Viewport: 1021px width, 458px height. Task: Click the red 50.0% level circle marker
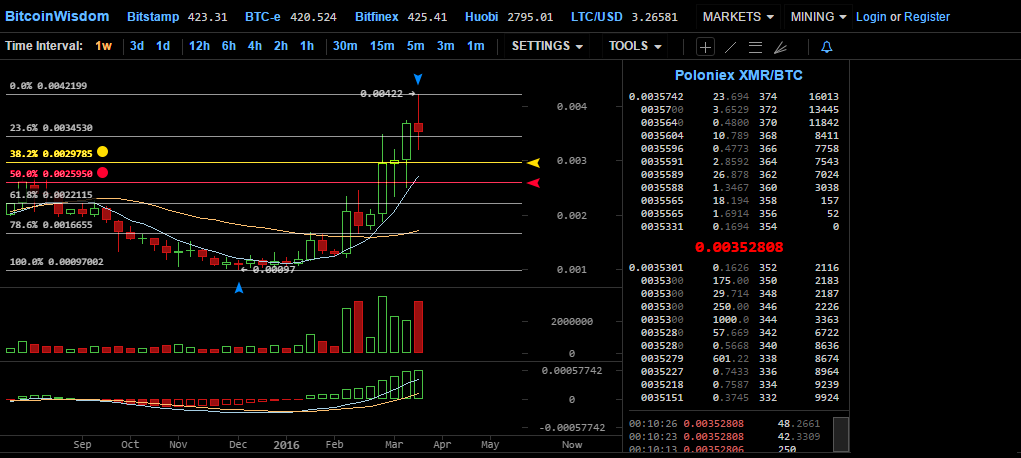pyautogui.click(x=102, y=173)
